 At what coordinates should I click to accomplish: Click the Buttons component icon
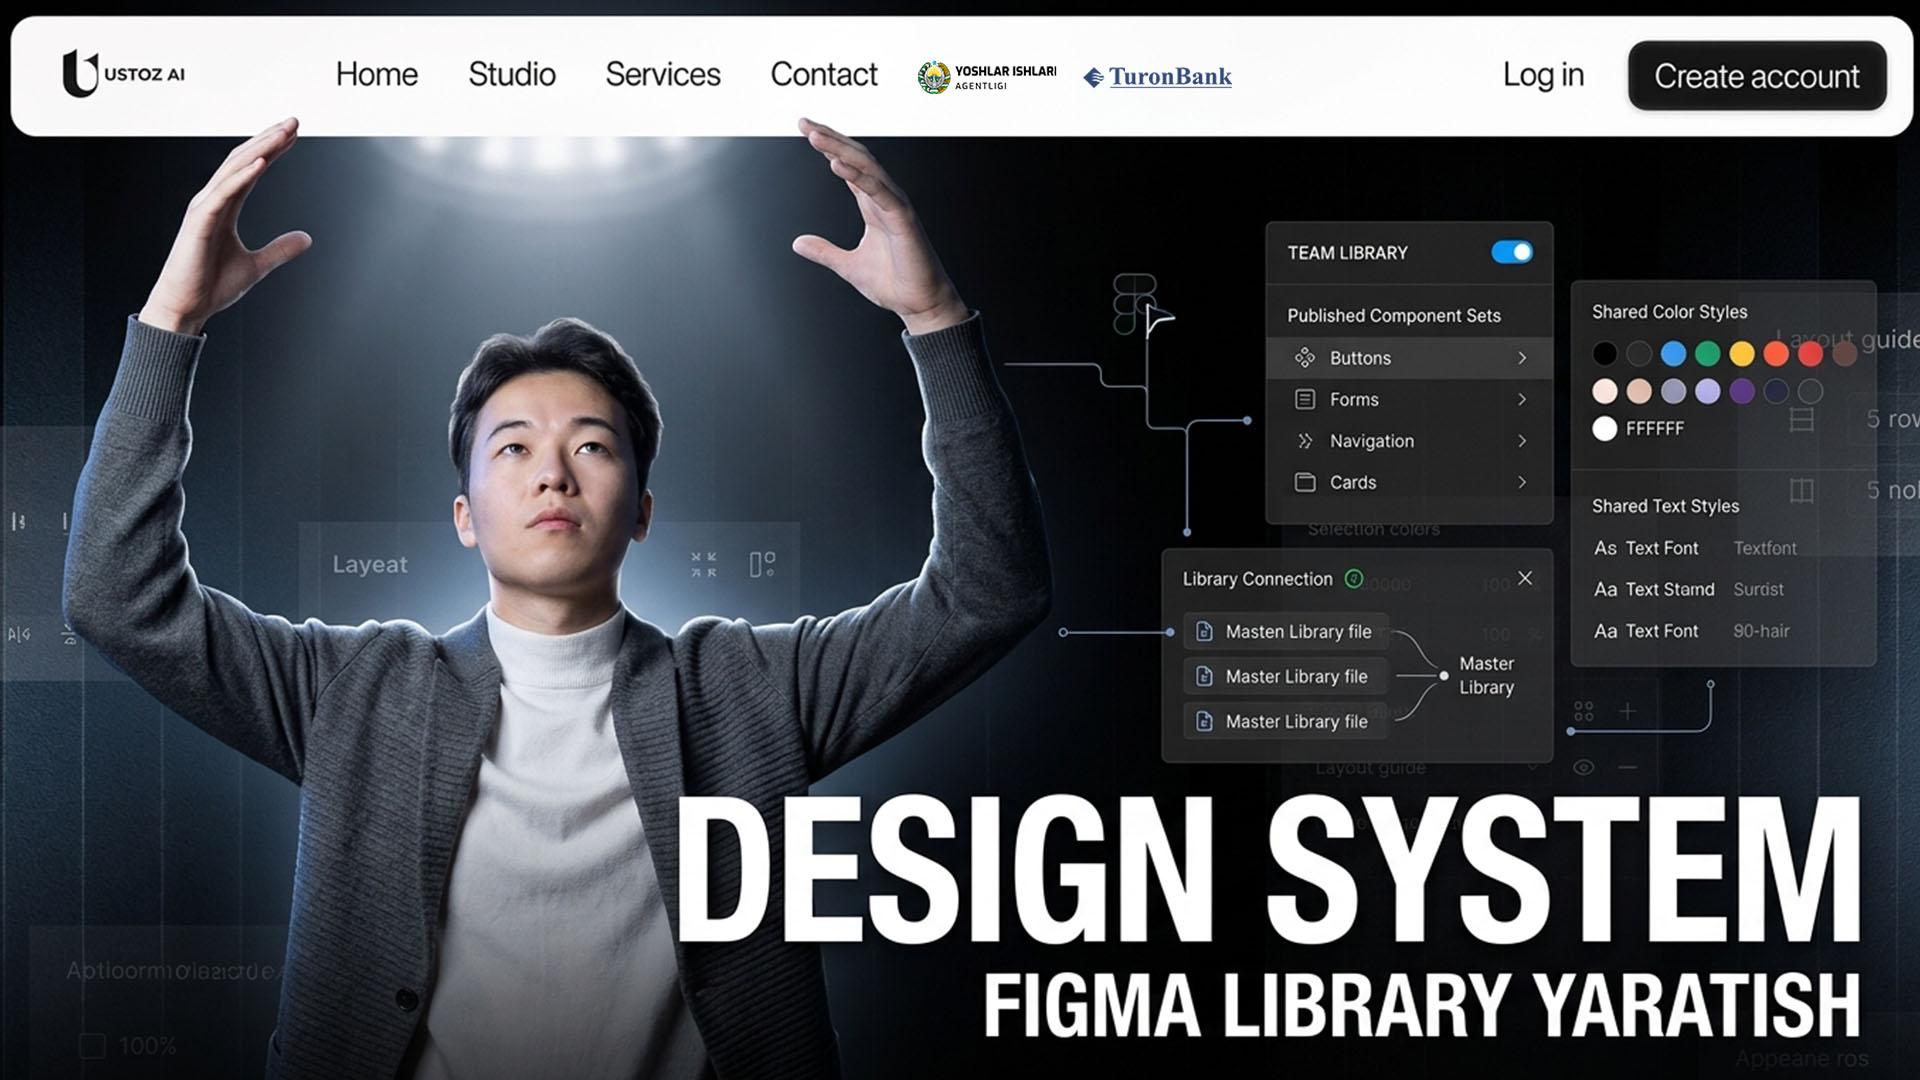point(1305,357)
